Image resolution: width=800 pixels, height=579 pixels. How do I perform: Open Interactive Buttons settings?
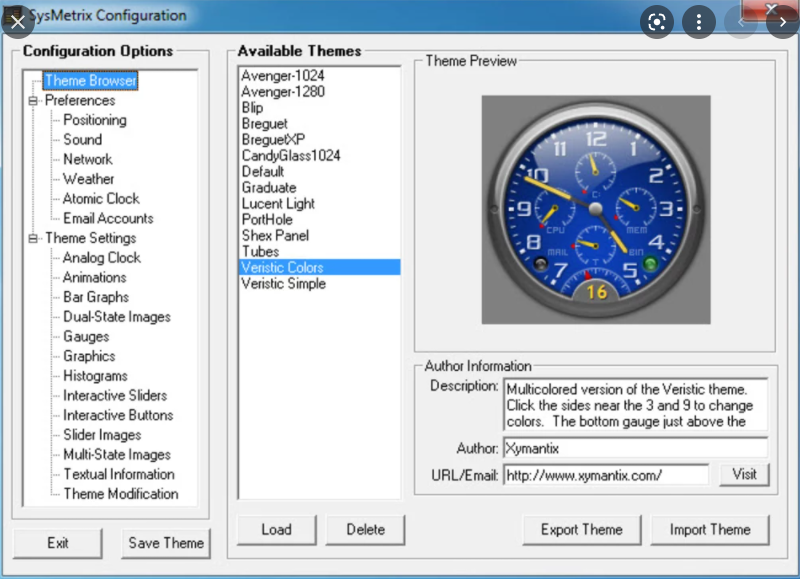[x=118, y=415]
